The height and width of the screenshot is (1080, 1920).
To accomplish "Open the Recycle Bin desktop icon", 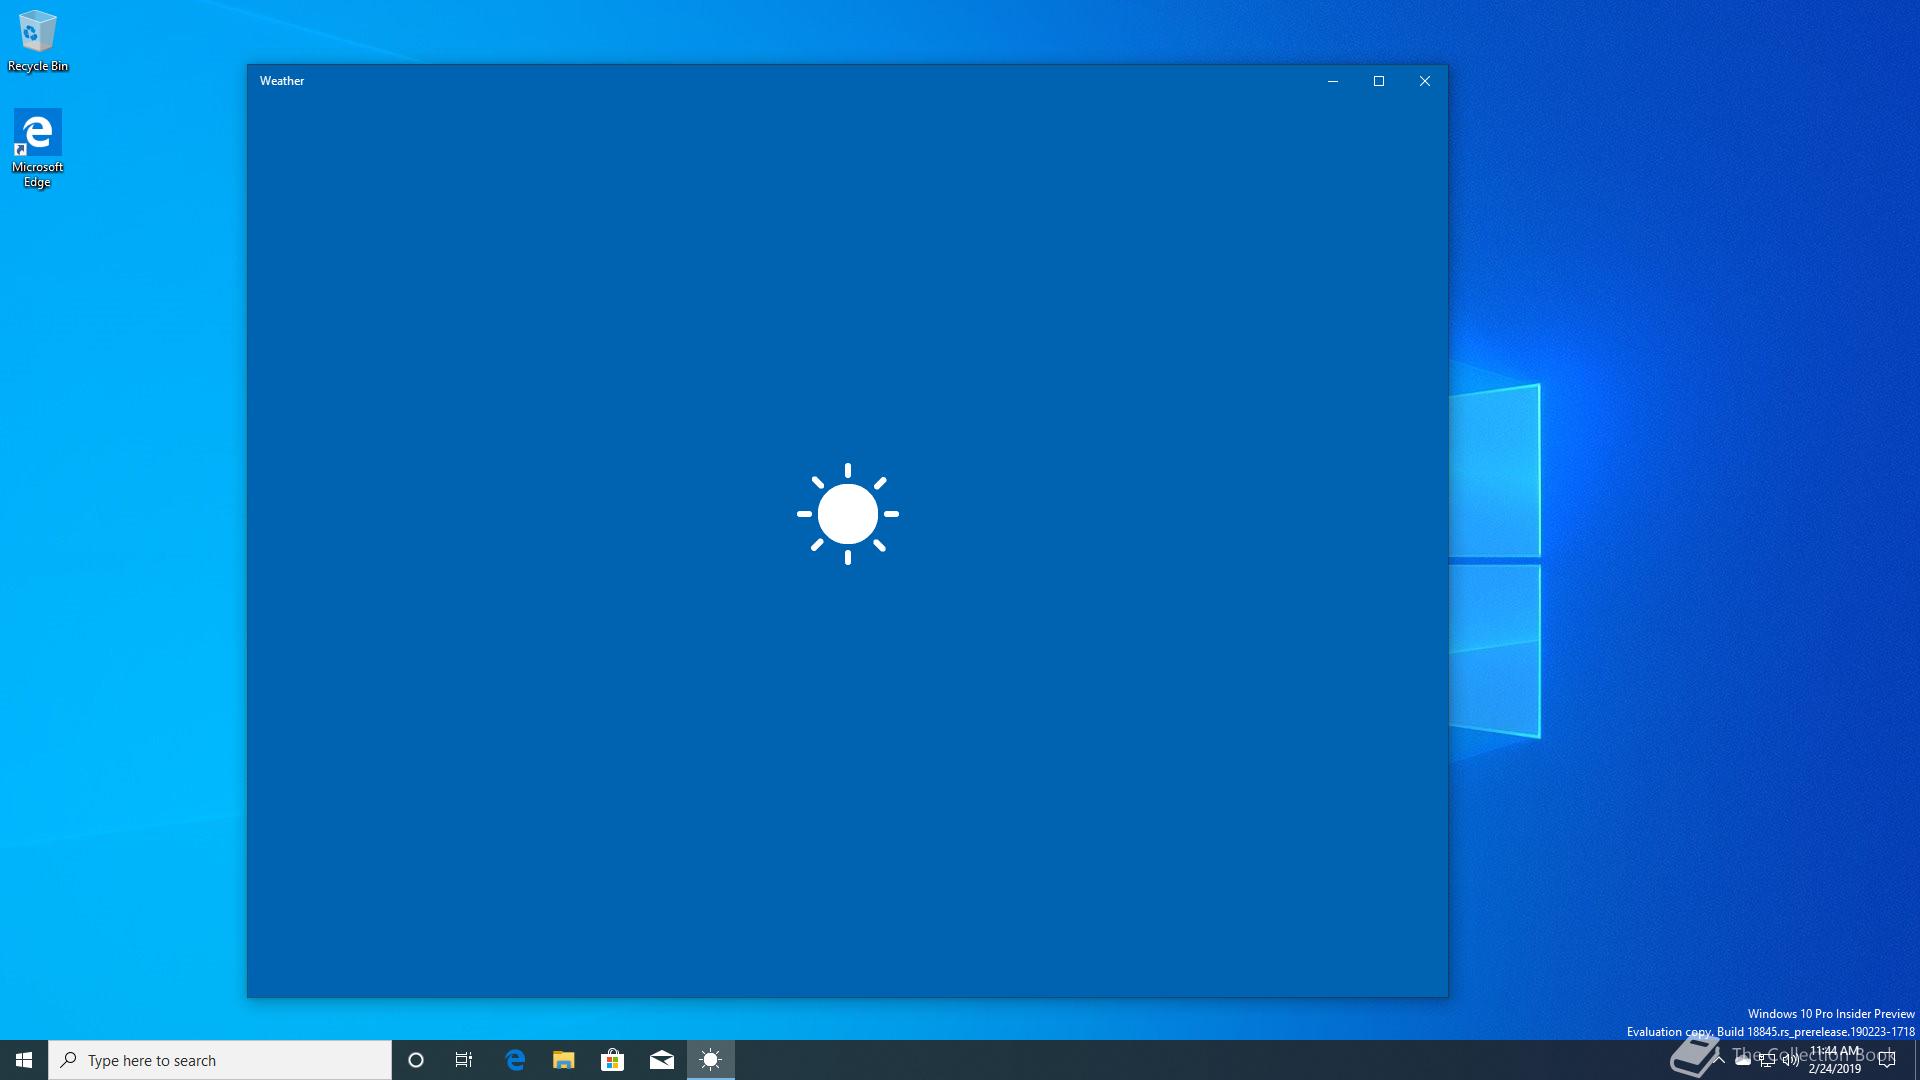I will click(x=38, y=41).
